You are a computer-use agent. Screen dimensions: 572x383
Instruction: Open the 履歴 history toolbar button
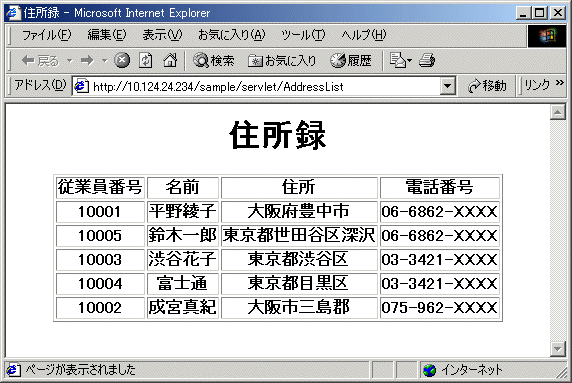click(351, 61)
